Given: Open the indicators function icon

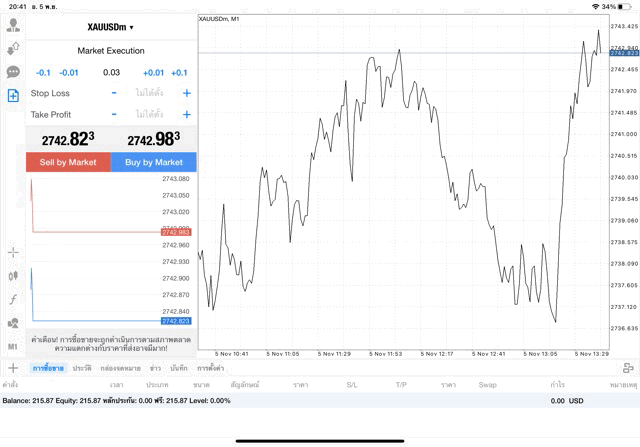Looking at the screenshot, I should pyautogui.click(x=13, y=299).
